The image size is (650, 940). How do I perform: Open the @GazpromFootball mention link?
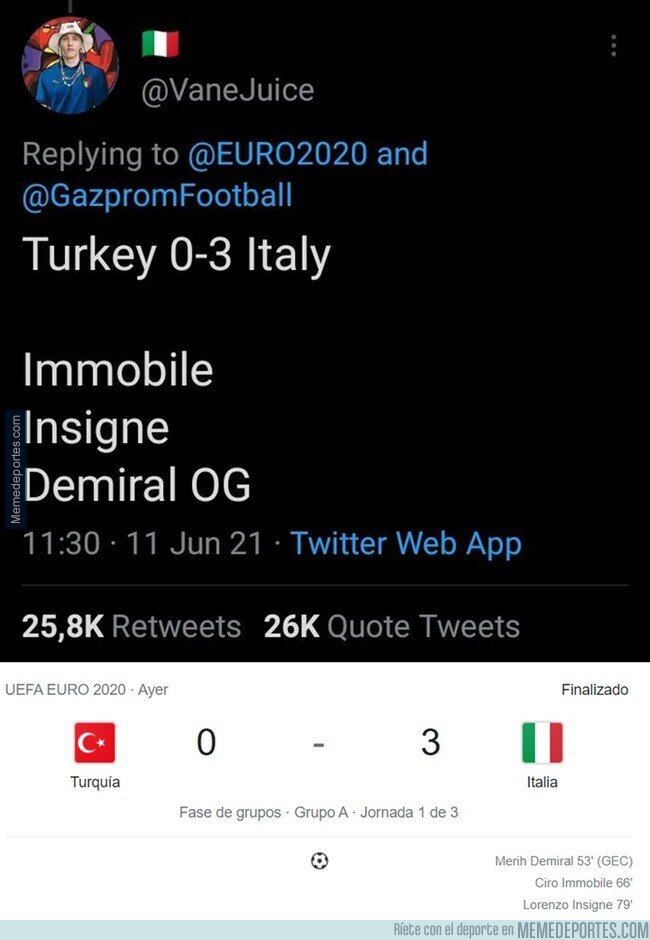(157, 194)
